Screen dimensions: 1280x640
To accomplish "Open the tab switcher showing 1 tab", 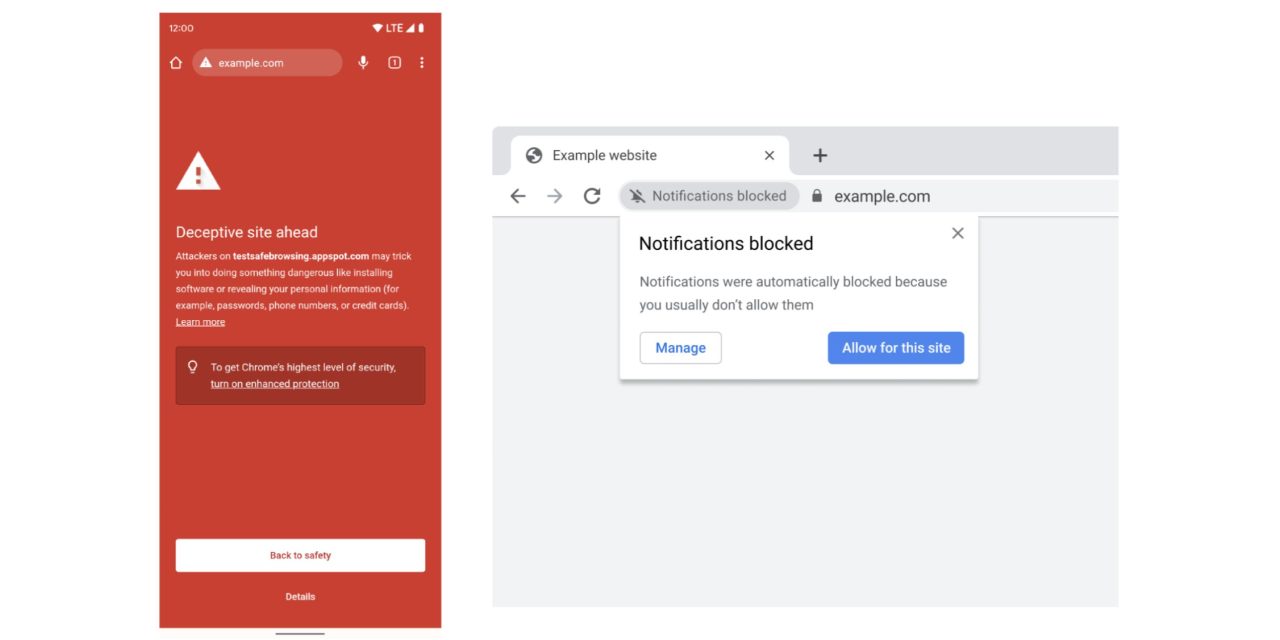I will click(x=394, y=63).
